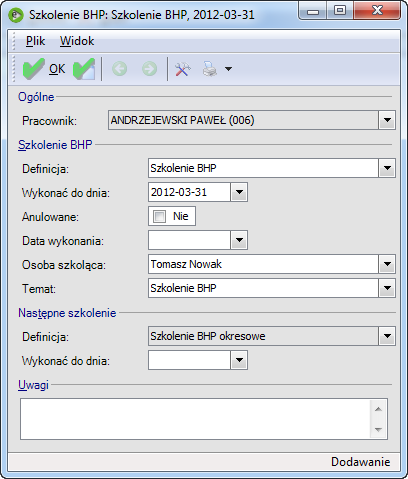408x479 pixels.
Task: Open the Widok menu
Action: [77, 41]
